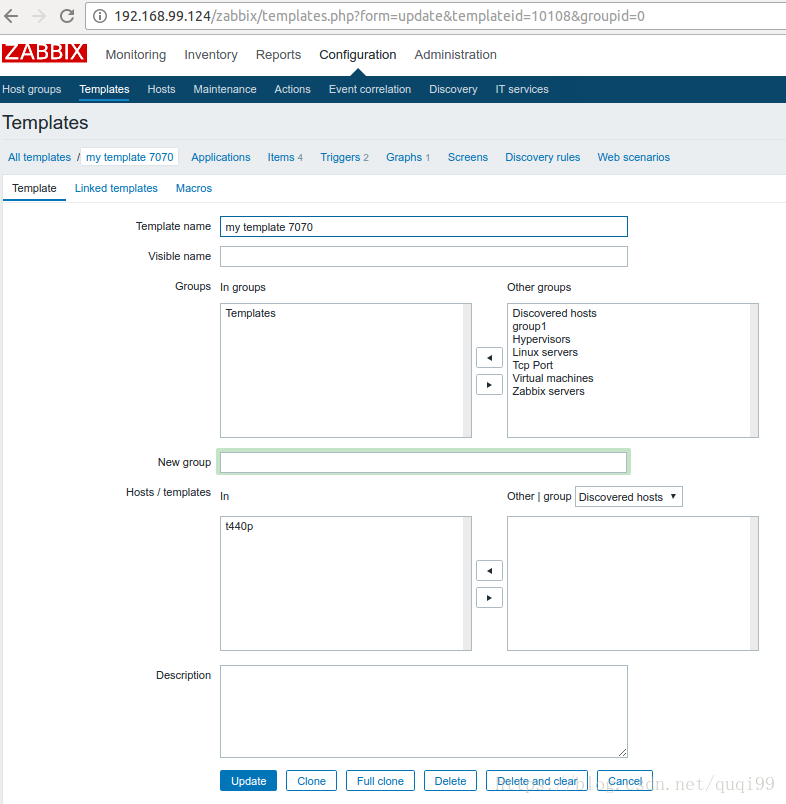Move host t440p to Other list with the right arrow

(x=489, y=598)
